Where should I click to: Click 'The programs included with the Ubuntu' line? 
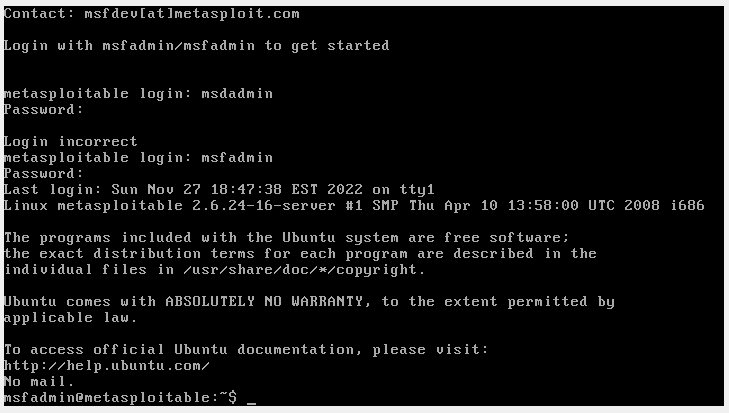[x=286, y=238]
